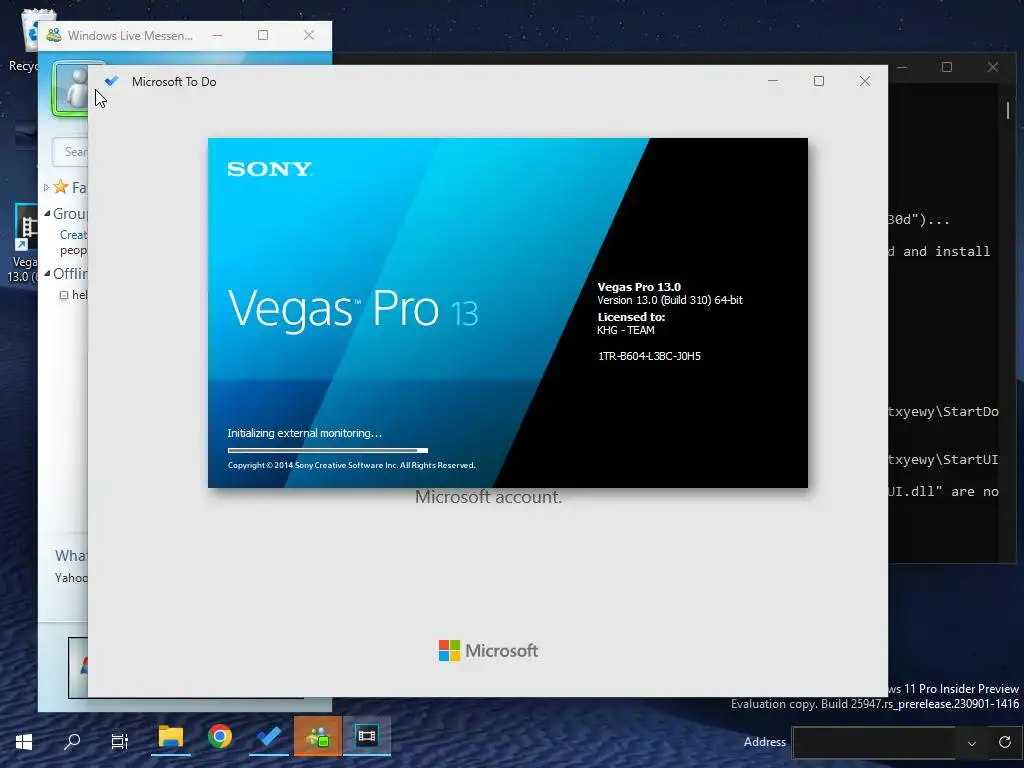This screenshot has width=1024, height=768.
Task: Minimize the Microsoft To Do window
Action: (x=773, y=81)
